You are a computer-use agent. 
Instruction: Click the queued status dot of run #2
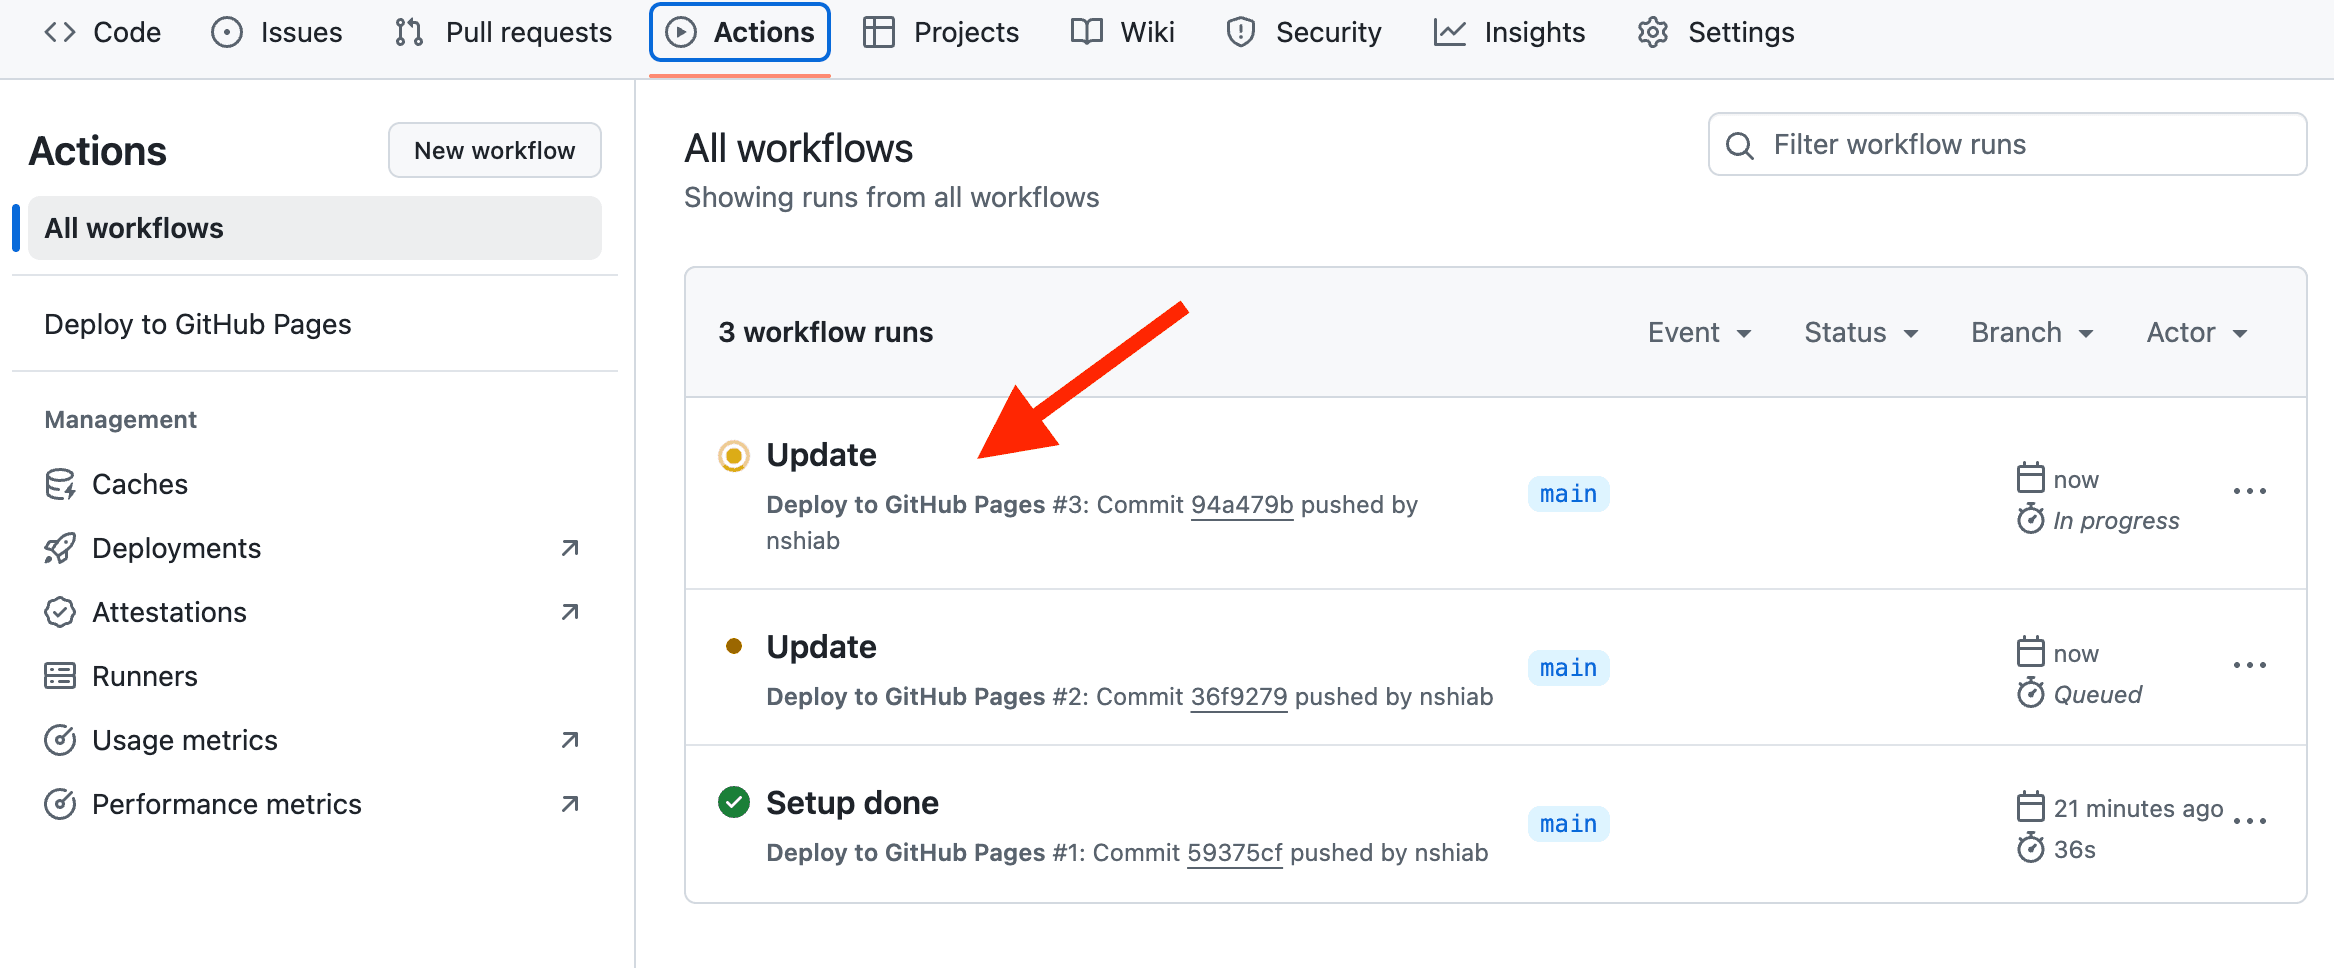(x=734, y=646)
